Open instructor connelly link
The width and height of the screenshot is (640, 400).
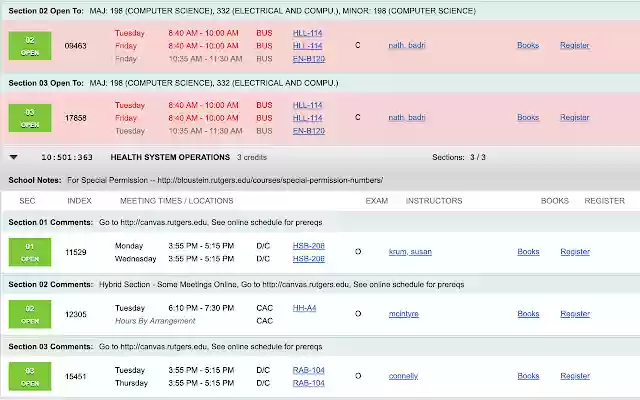403,376
